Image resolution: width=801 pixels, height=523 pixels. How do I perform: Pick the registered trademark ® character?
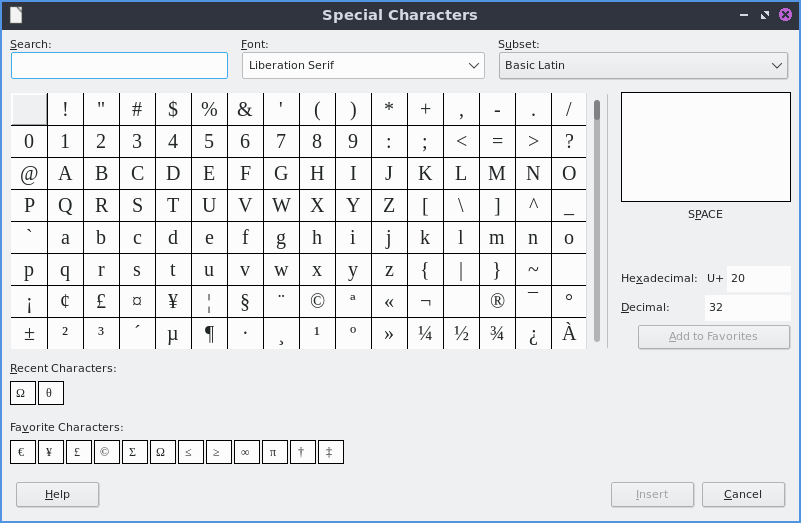pos(497,300)
